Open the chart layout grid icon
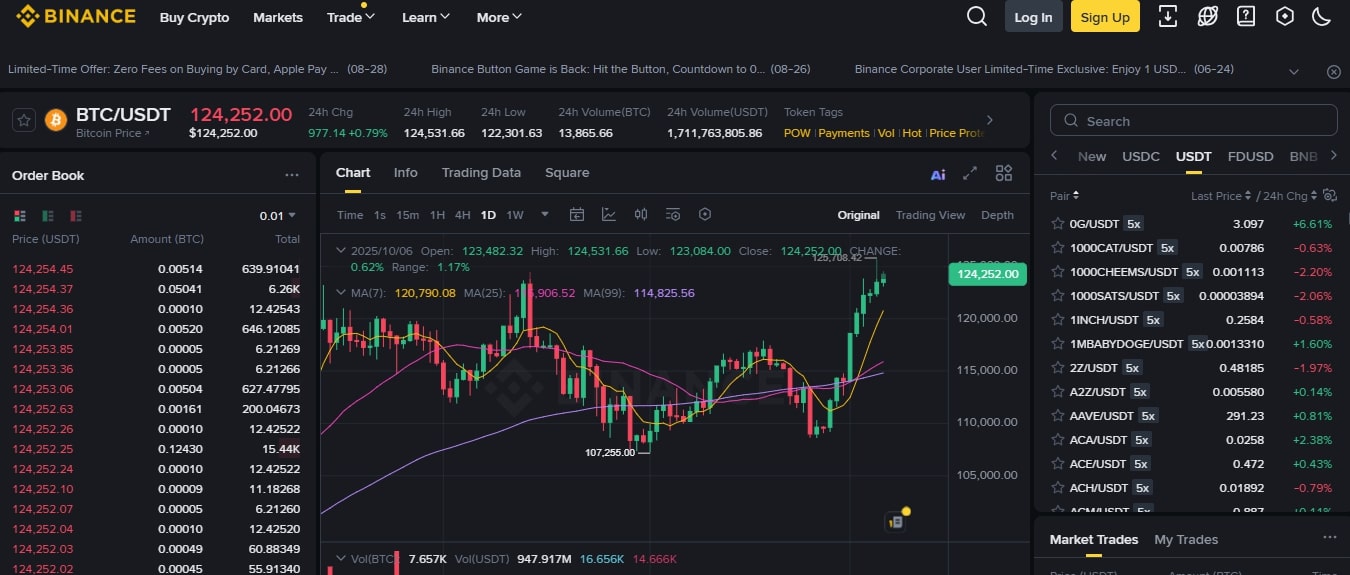The width and height of the screenshot is (1350, 575). pyautogui.click(x=1004, y=173)
